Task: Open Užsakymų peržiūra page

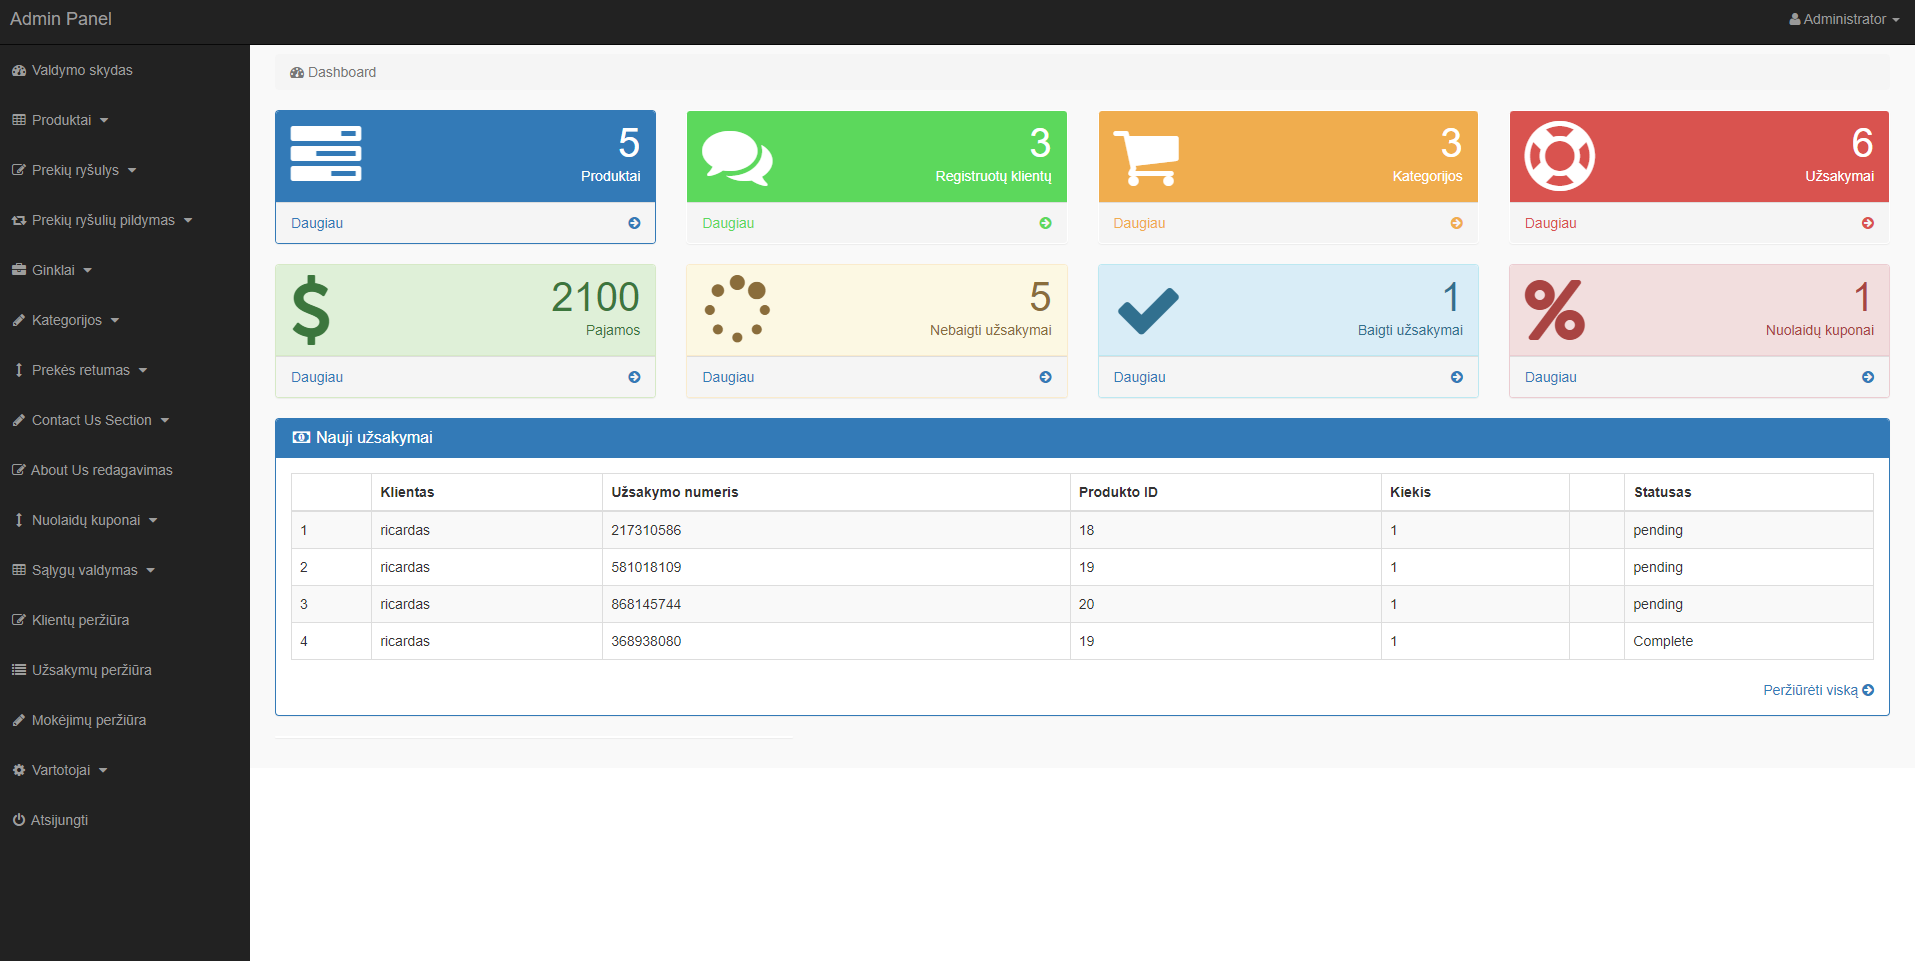Action: tap(82, 670)
